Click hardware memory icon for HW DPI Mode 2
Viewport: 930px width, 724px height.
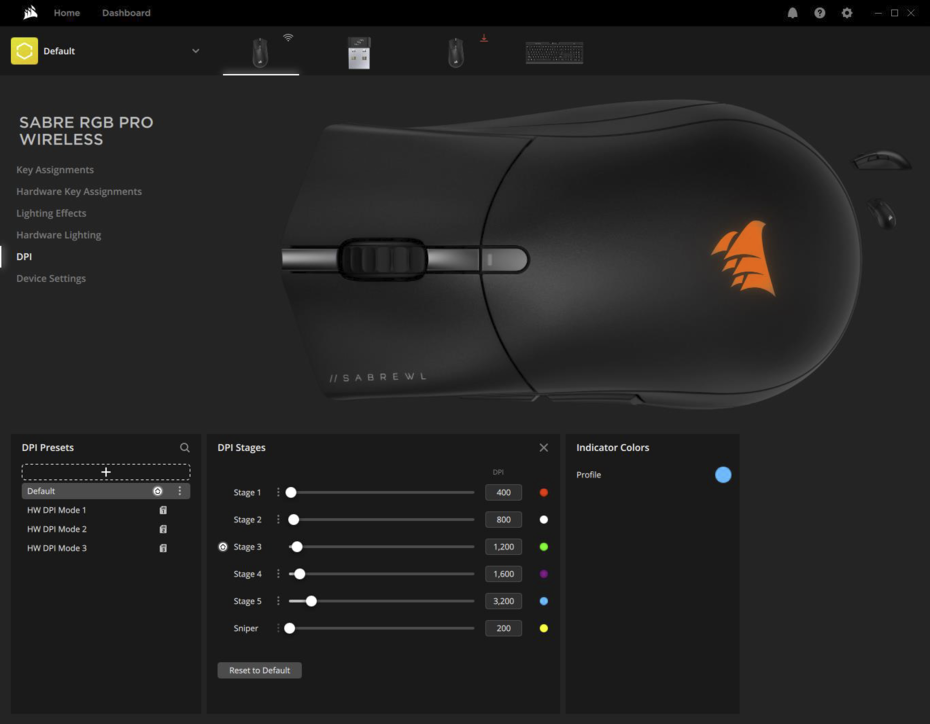tap(163, 529)
